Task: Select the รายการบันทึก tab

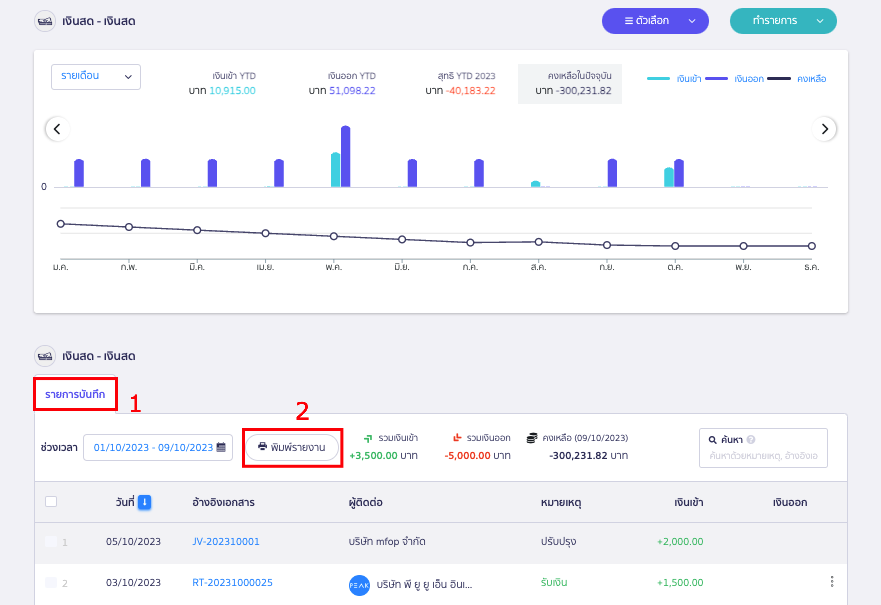Action: (75, 394)
